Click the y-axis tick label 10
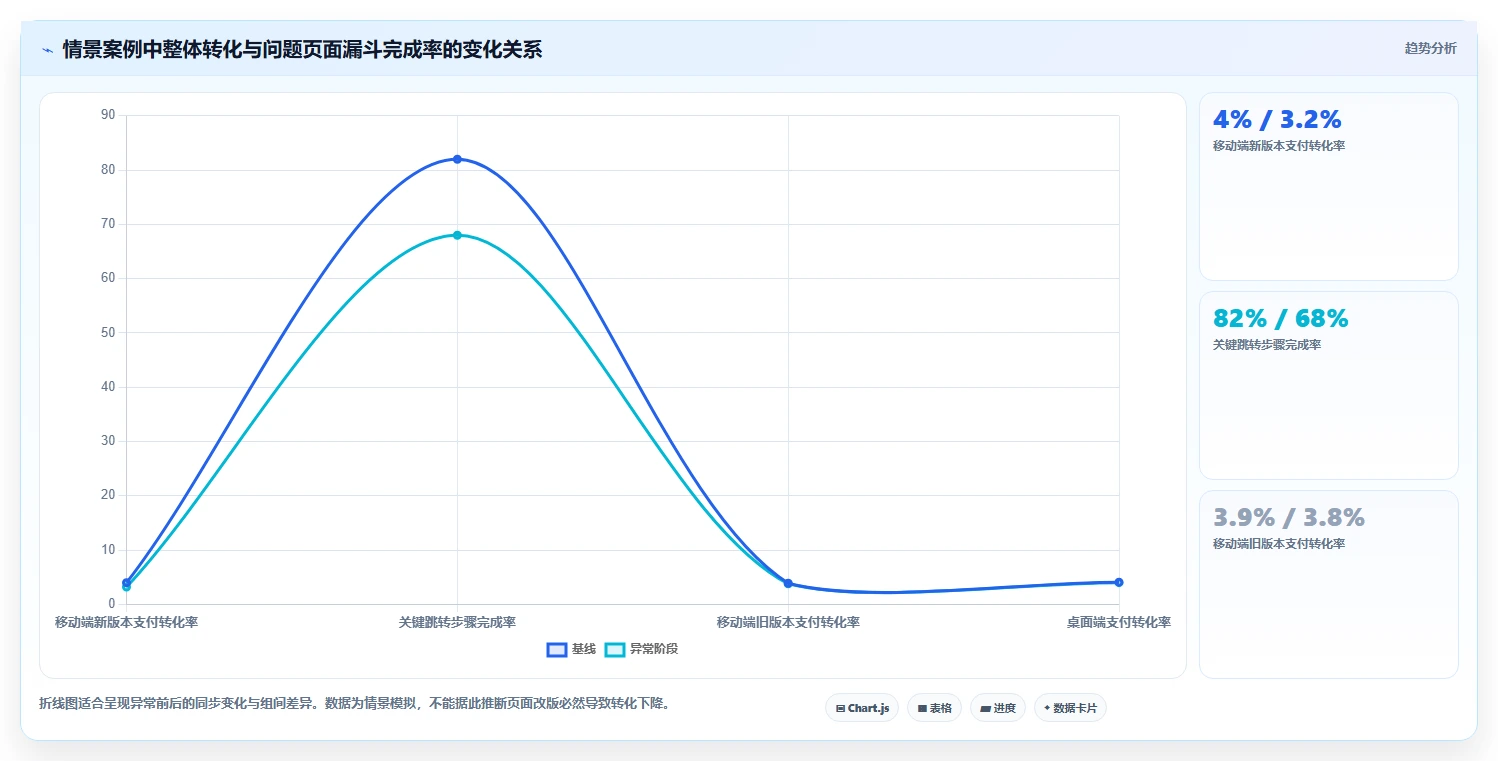The image size is (1498, 761). point(108,550)
